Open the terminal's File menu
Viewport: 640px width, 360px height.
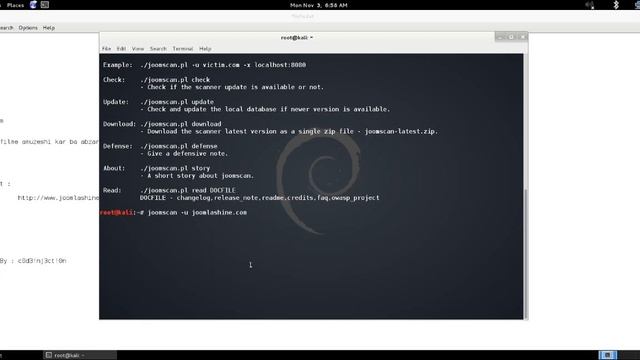click(x=107, y=49)
